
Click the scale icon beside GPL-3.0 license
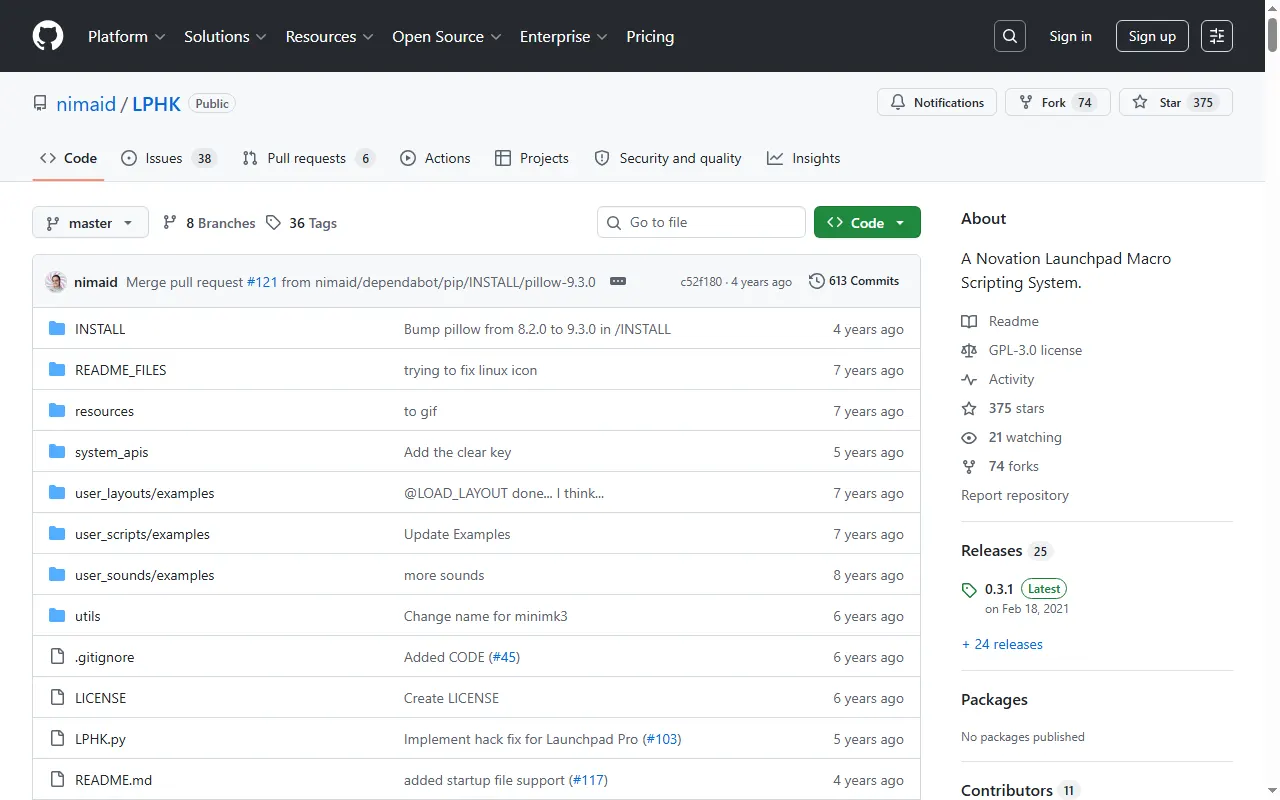[969, 350]
